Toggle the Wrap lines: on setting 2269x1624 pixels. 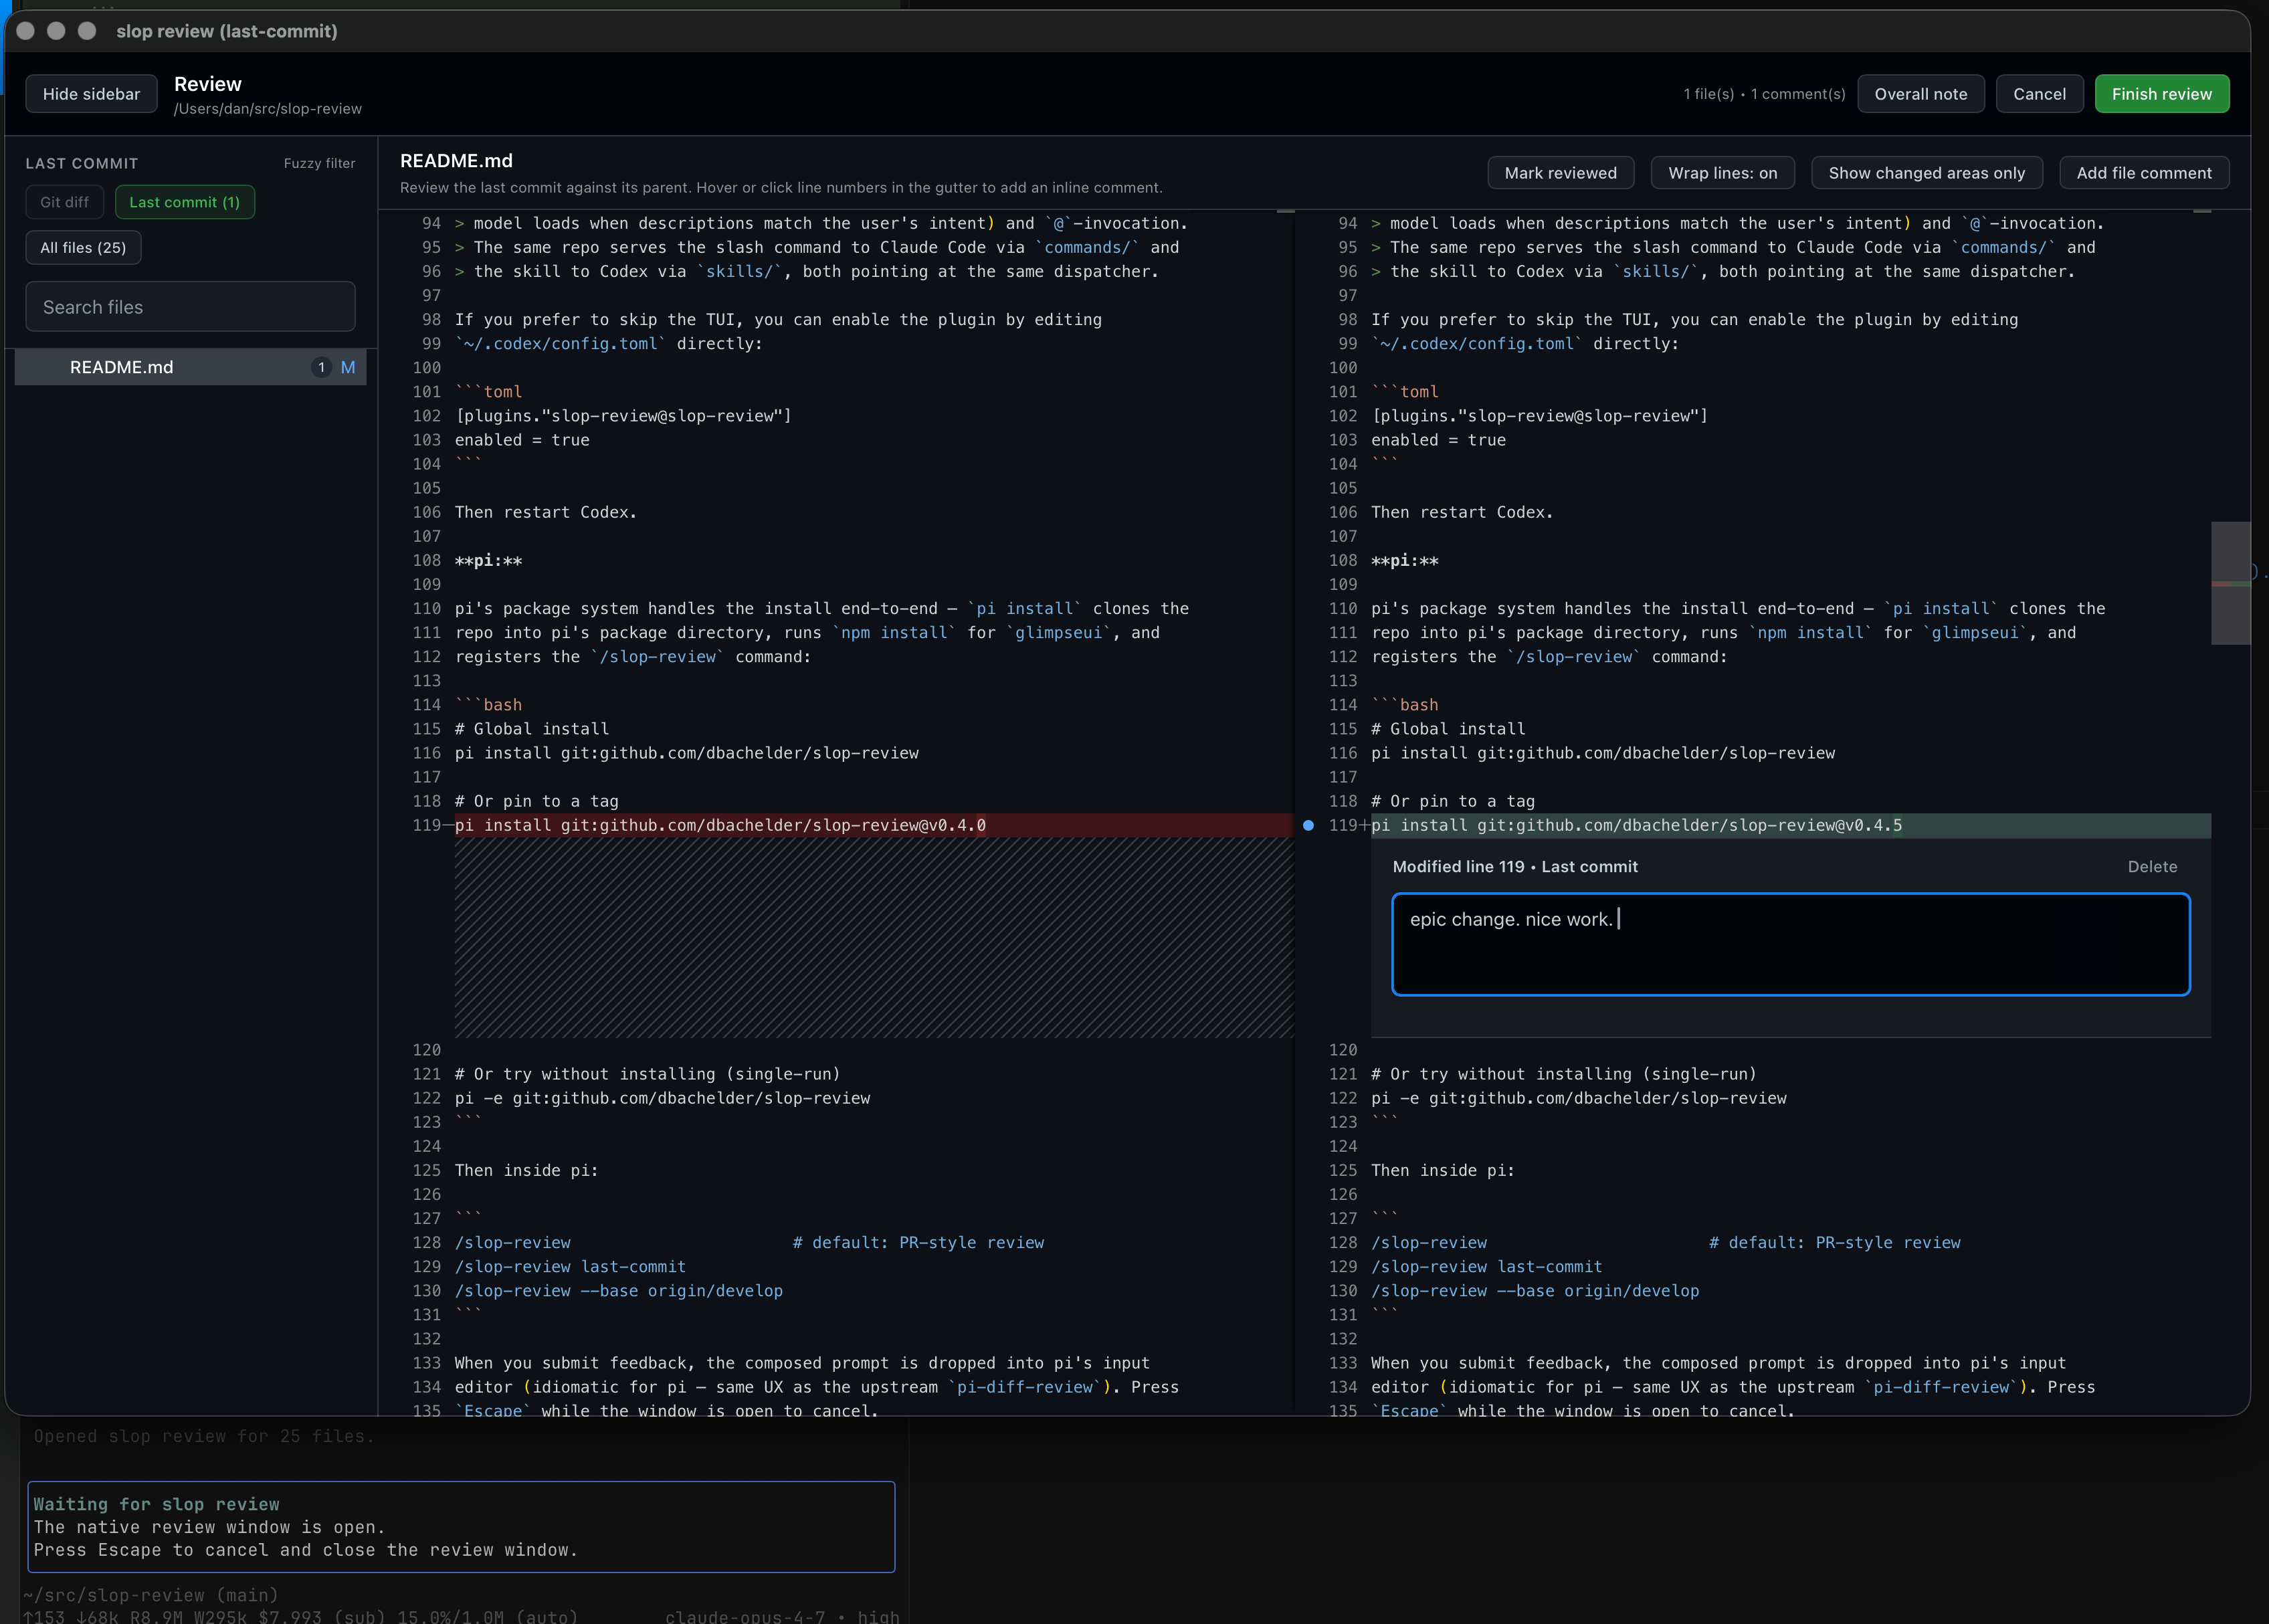tap(1722, 173)
